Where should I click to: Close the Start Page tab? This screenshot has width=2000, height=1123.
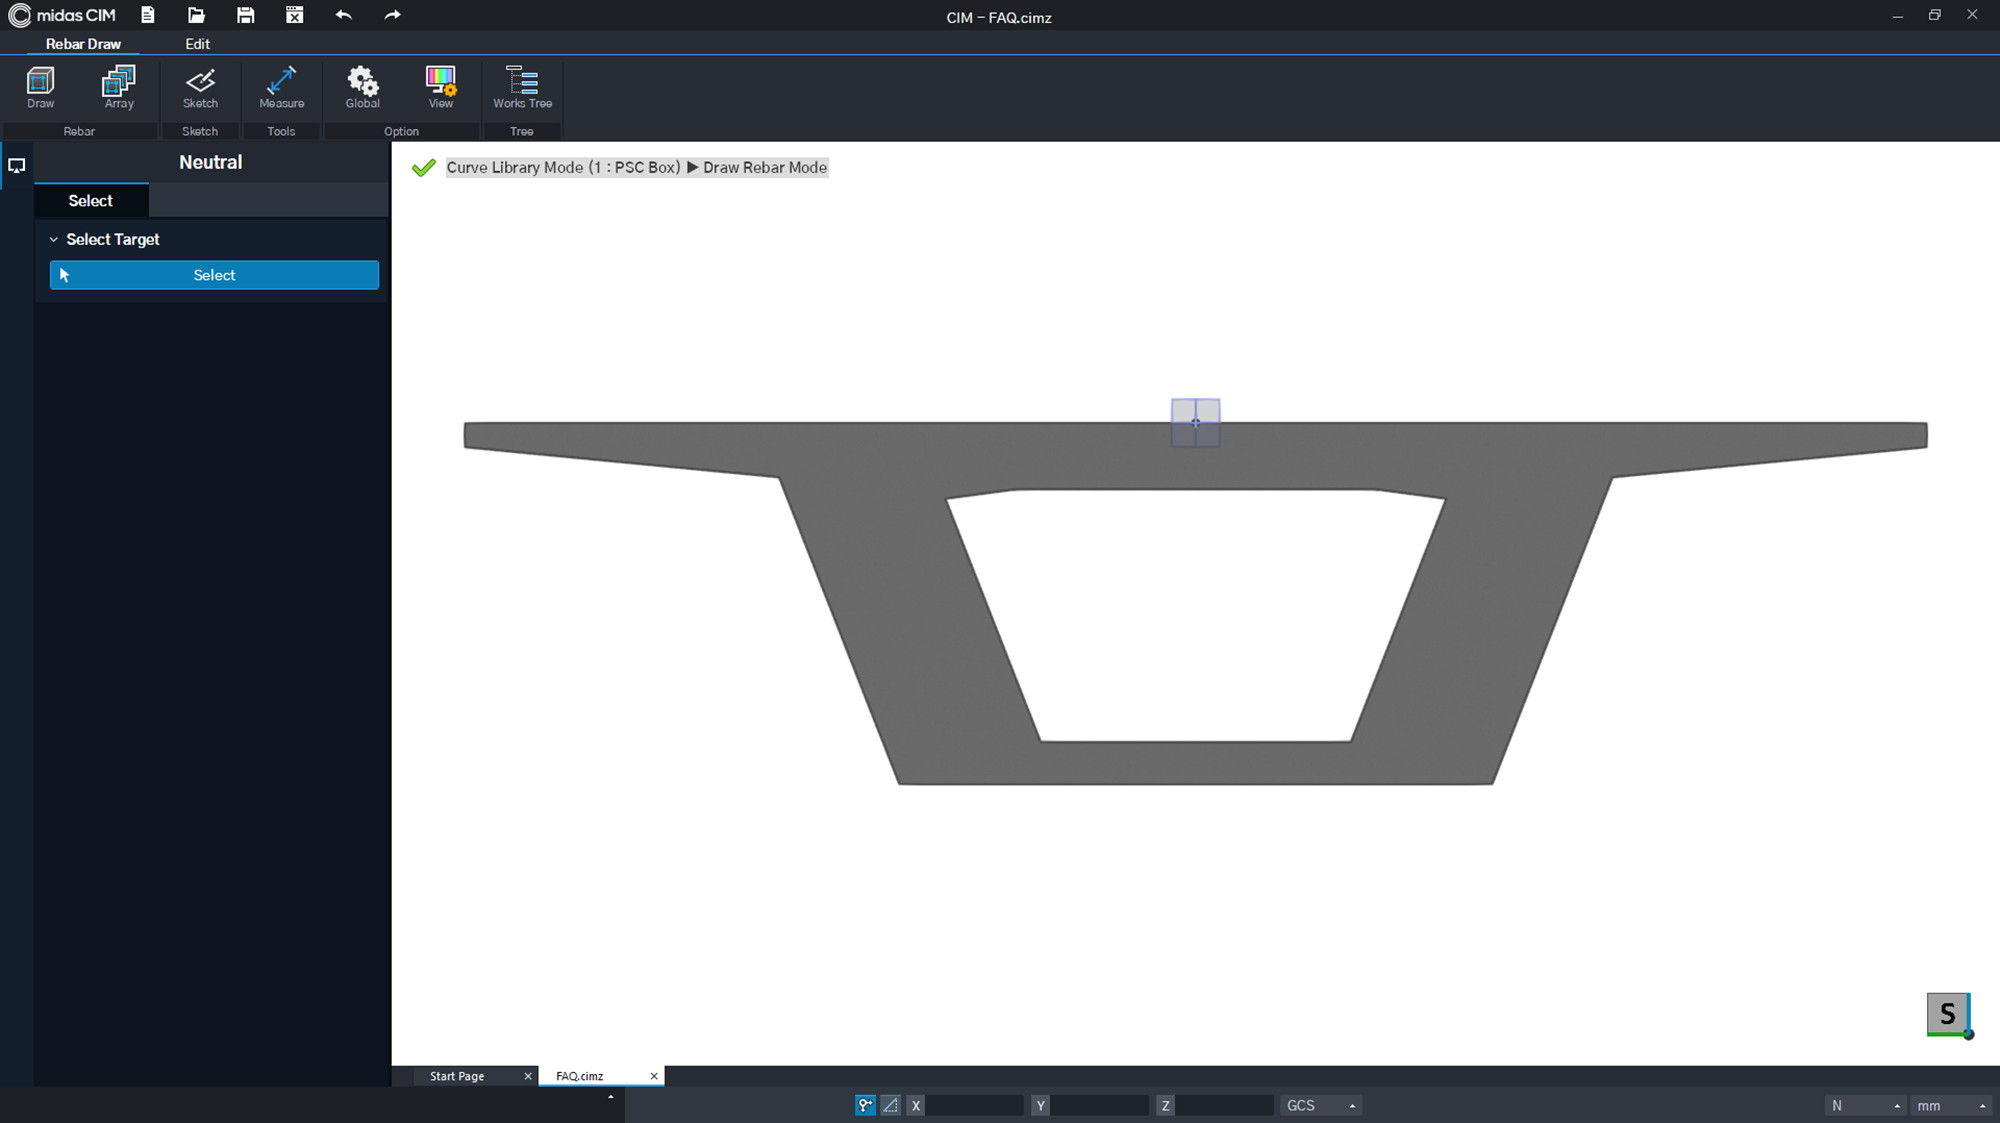tap(528, 1076)
